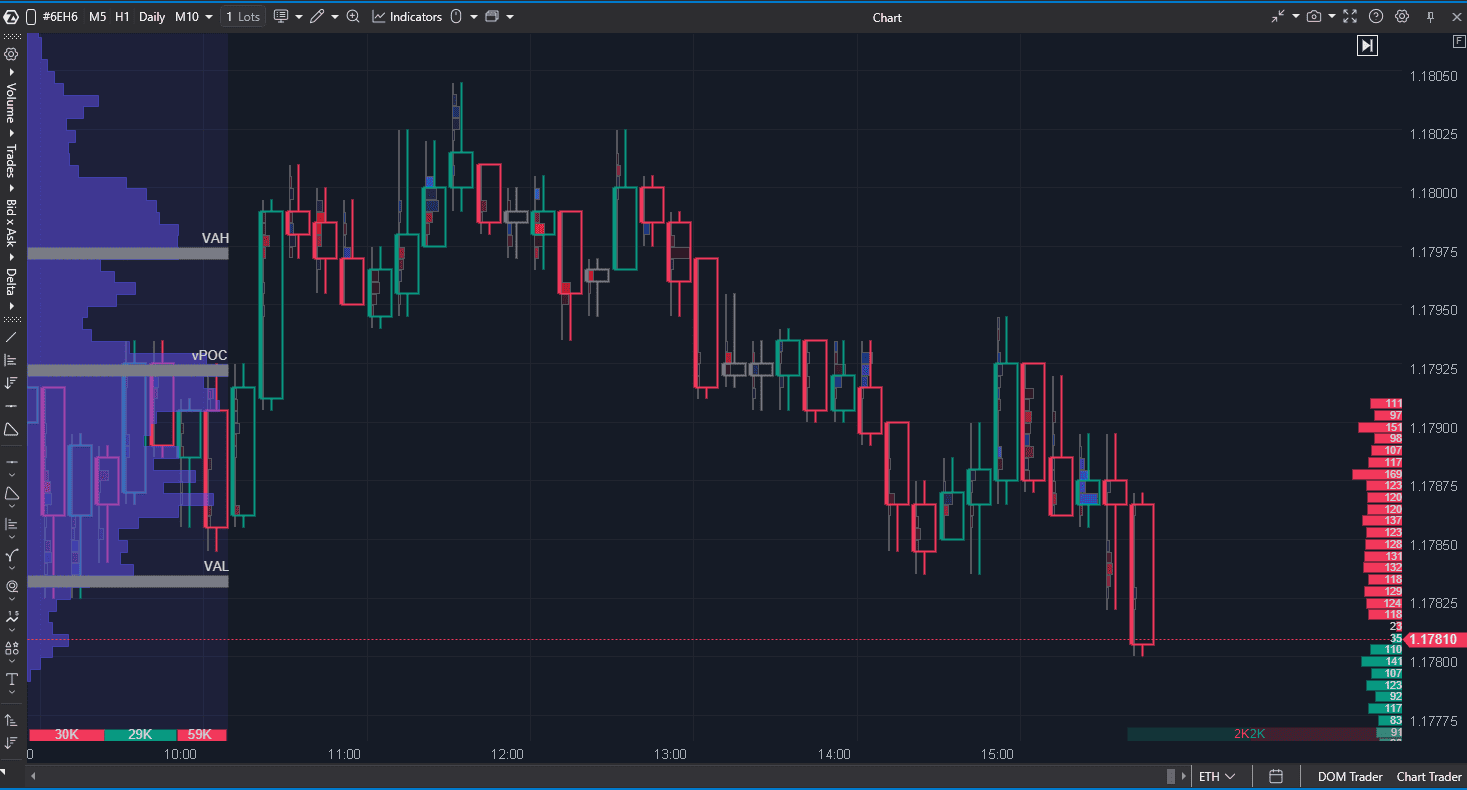Select the trend line drawing tool
Screen dimensions: 1467x790
click(x=11, y=337)
